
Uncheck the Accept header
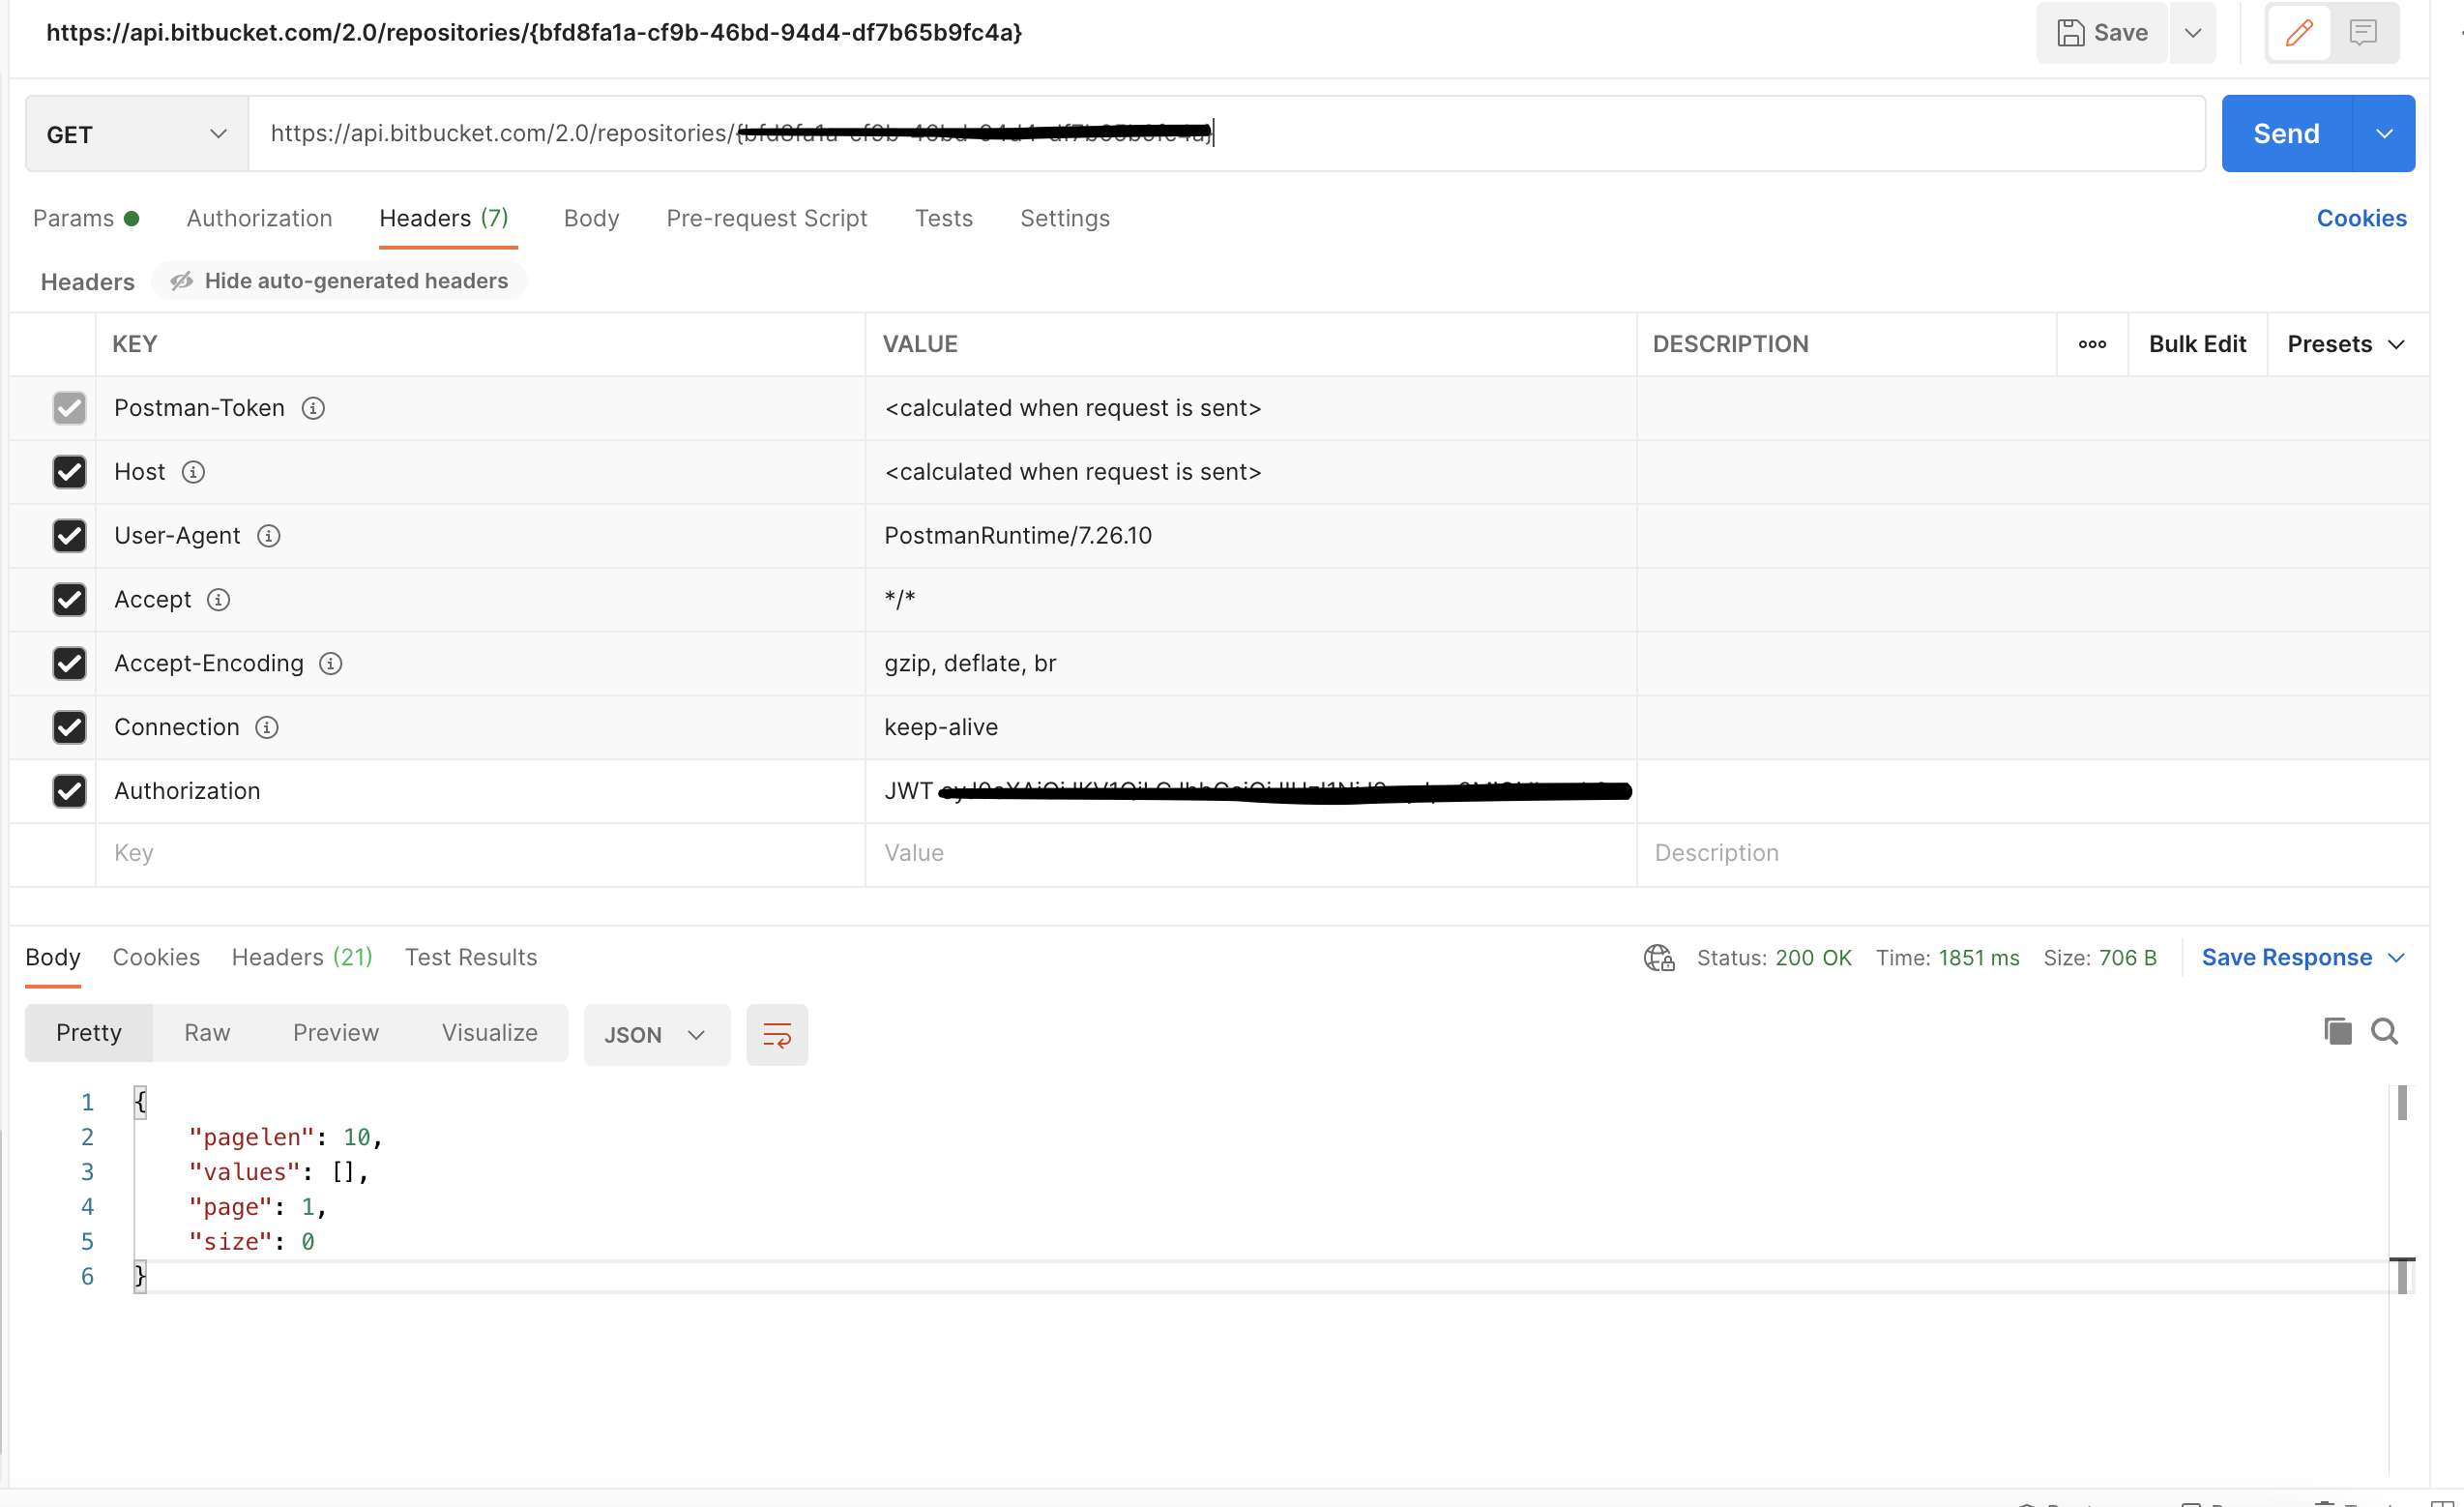(x=69, y=600)
